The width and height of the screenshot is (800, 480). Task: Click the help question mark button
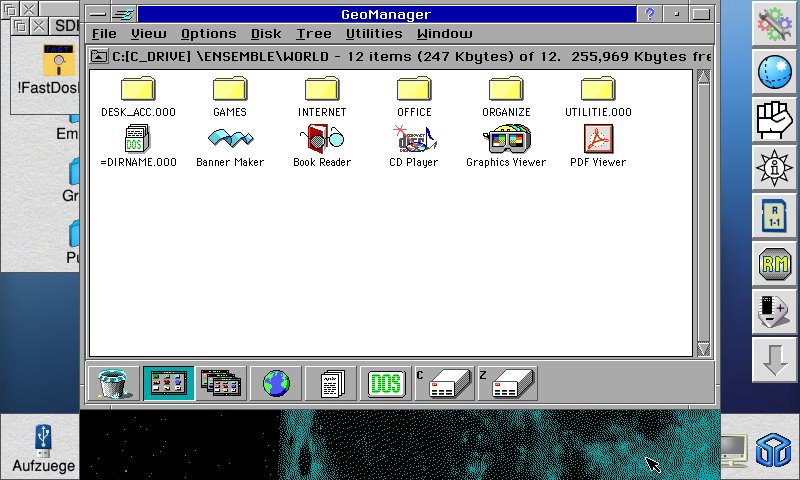tap(651, 14)
